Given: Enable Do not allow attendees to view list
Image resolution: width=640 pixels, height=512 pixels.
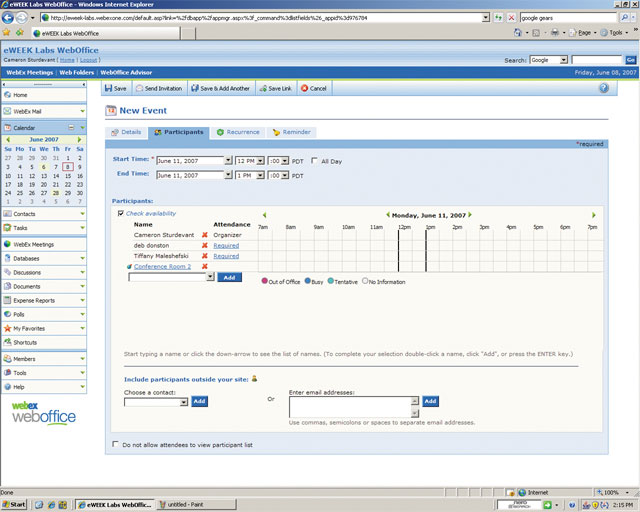Looking at the screenshot, I should (x=116, y=444).
